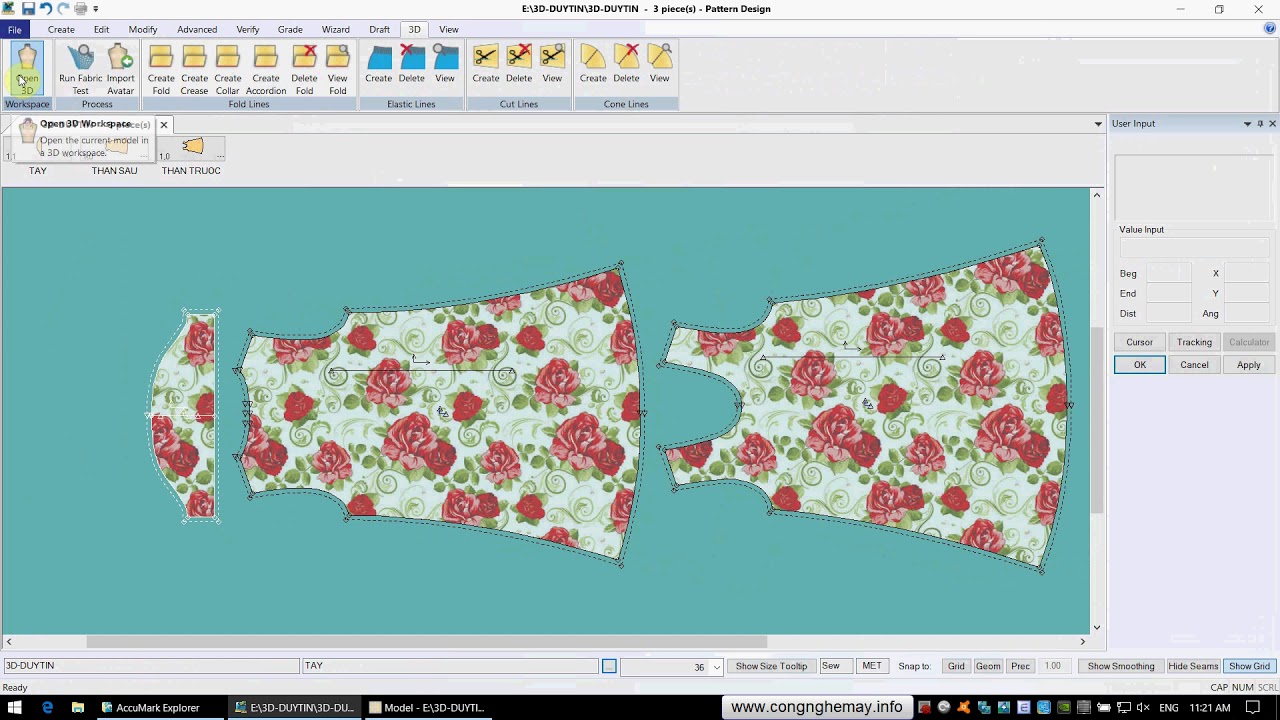Create an Accordion fold
Viewport: 1280px width, 720px height.
click(x=266, y=69)
